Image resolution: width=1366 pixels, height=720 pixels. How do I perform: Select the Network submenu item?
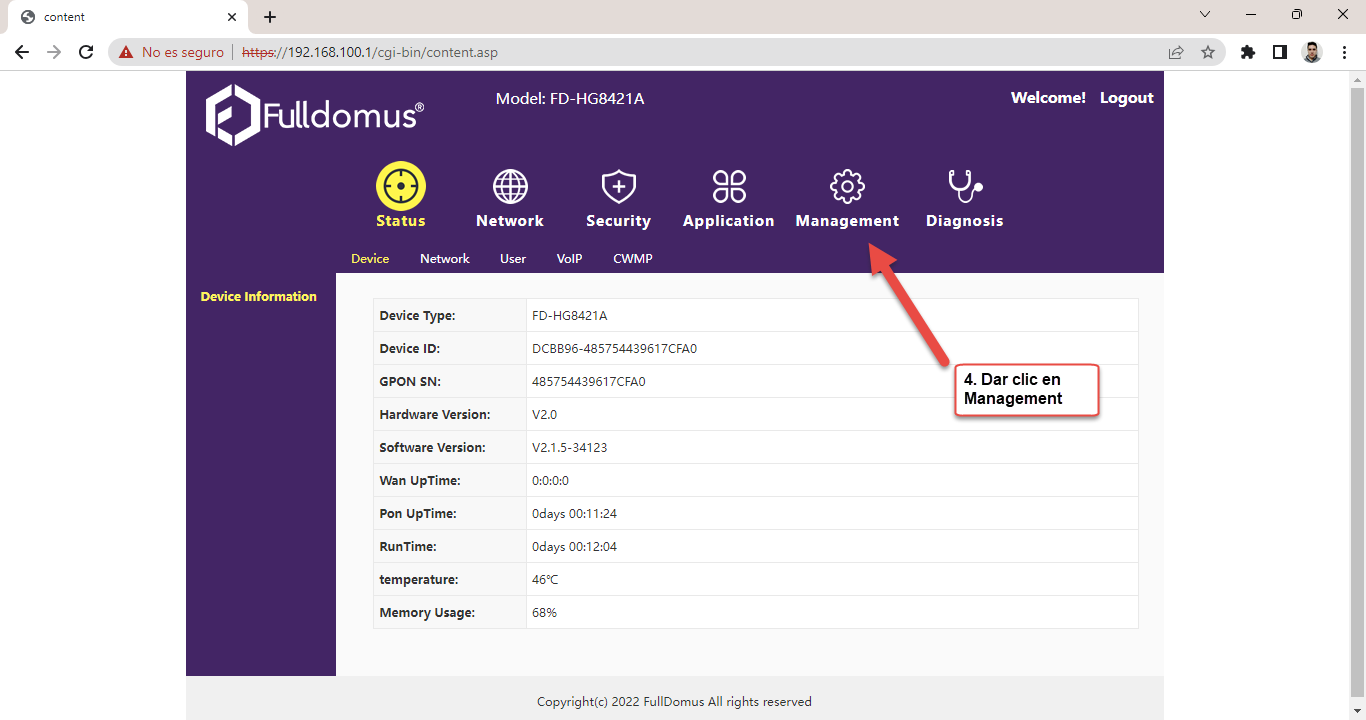point(445,258)
